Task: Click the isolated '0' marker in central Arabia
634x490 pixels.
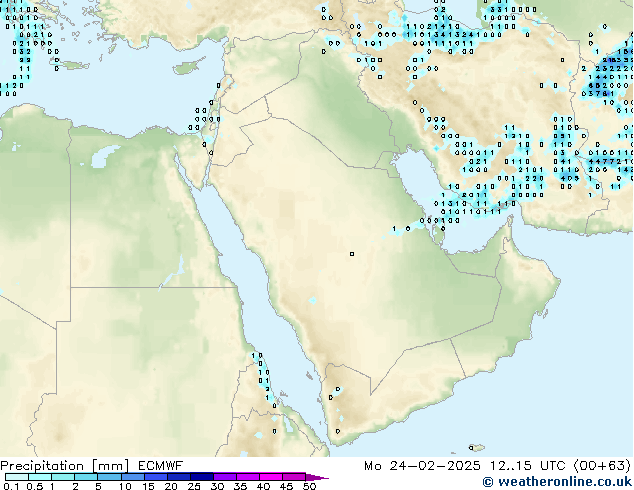Action: [x=352, y=254]
